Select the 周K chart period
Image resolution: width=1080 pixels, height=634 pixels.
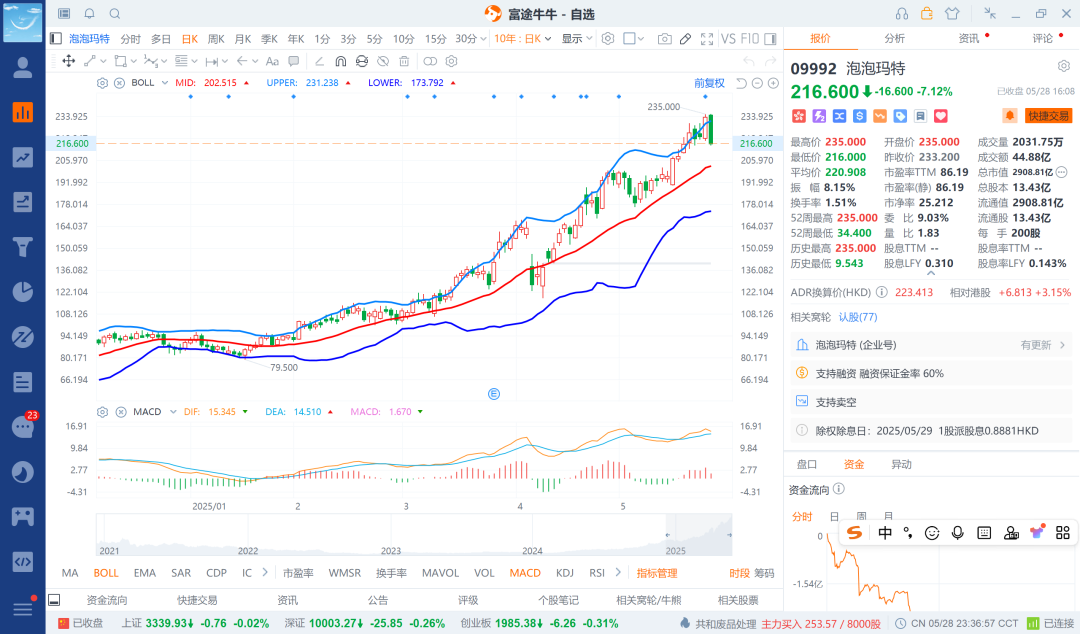(x=216, y=39)
